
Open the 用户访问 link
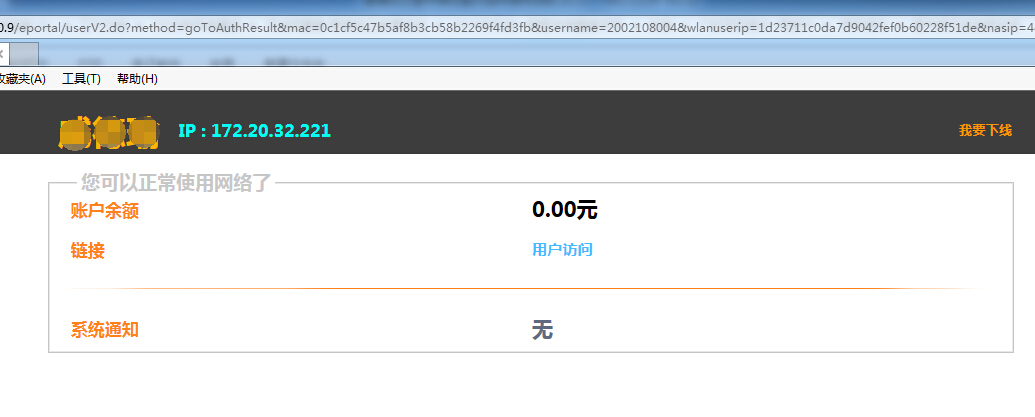click(562, 250)
